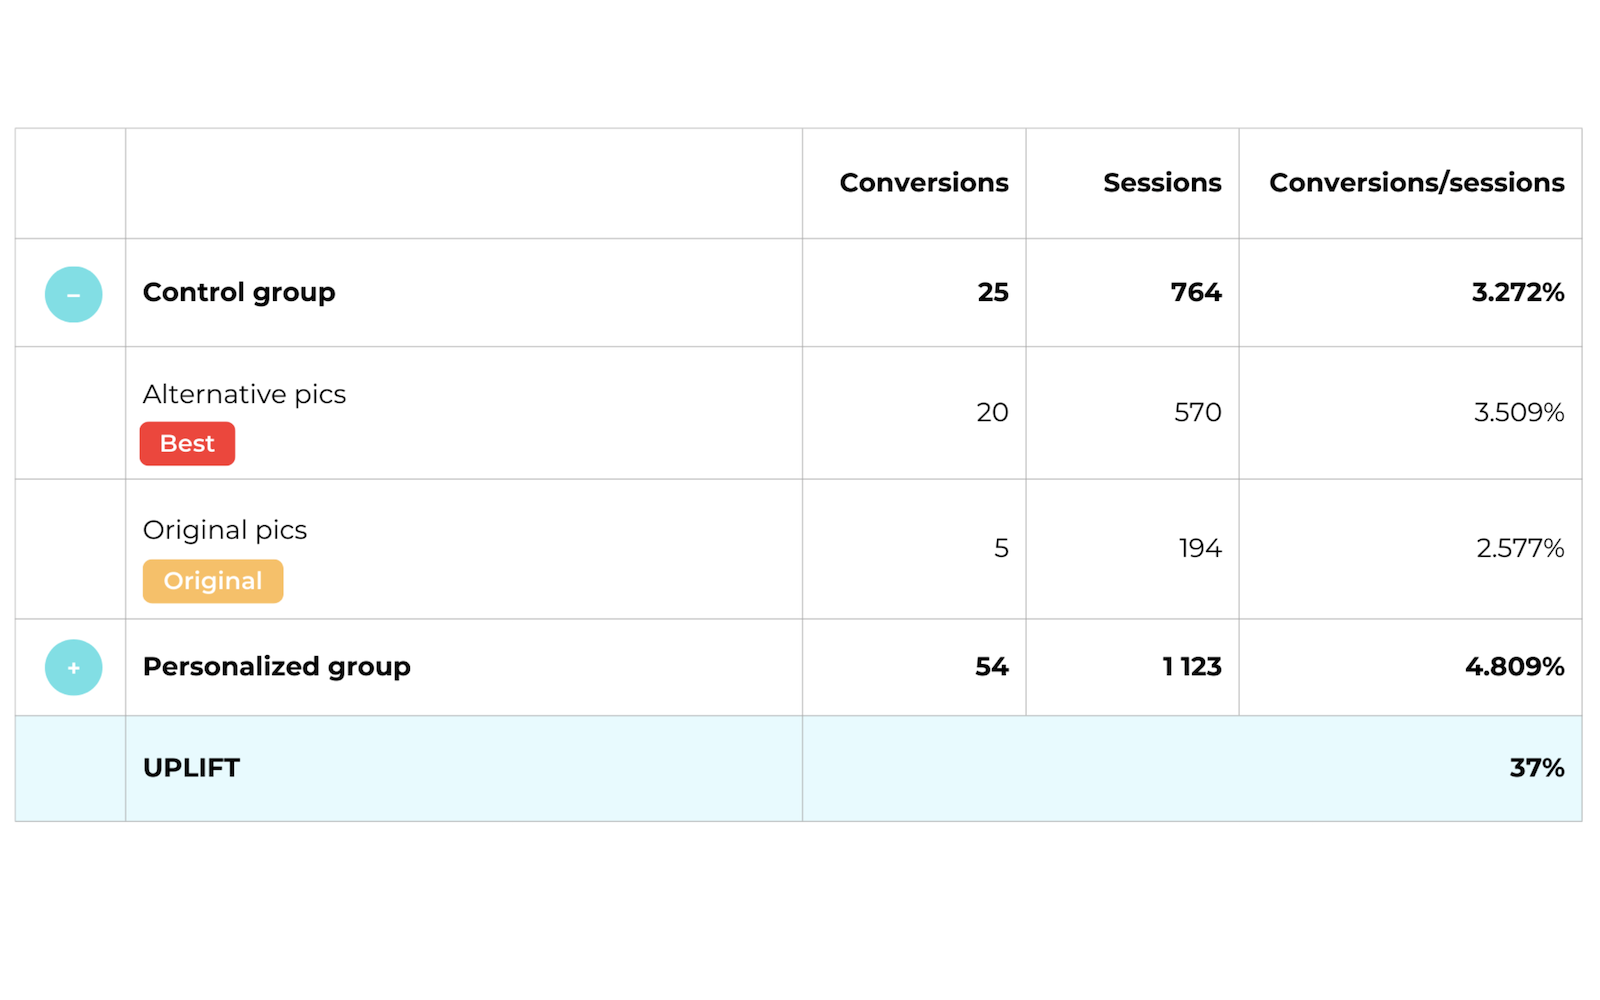Click the UPLIFT row label
This screenshot has height=1000, width=1600.
pos(191,768)
